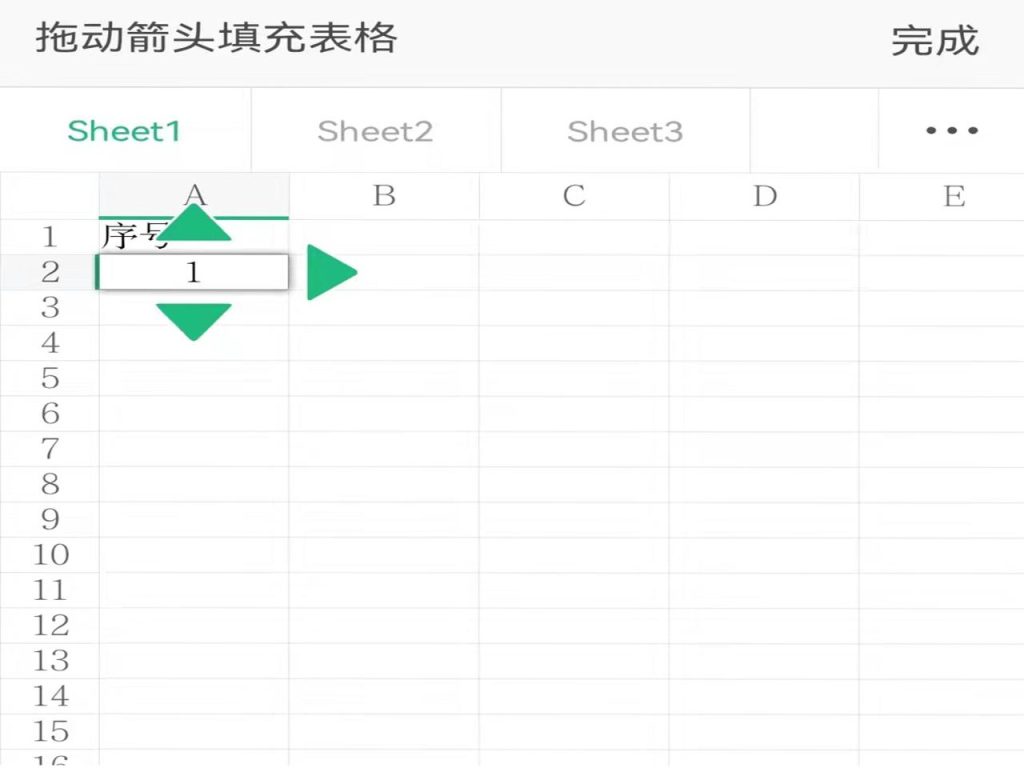Select row 5 header

pos(49,378)
